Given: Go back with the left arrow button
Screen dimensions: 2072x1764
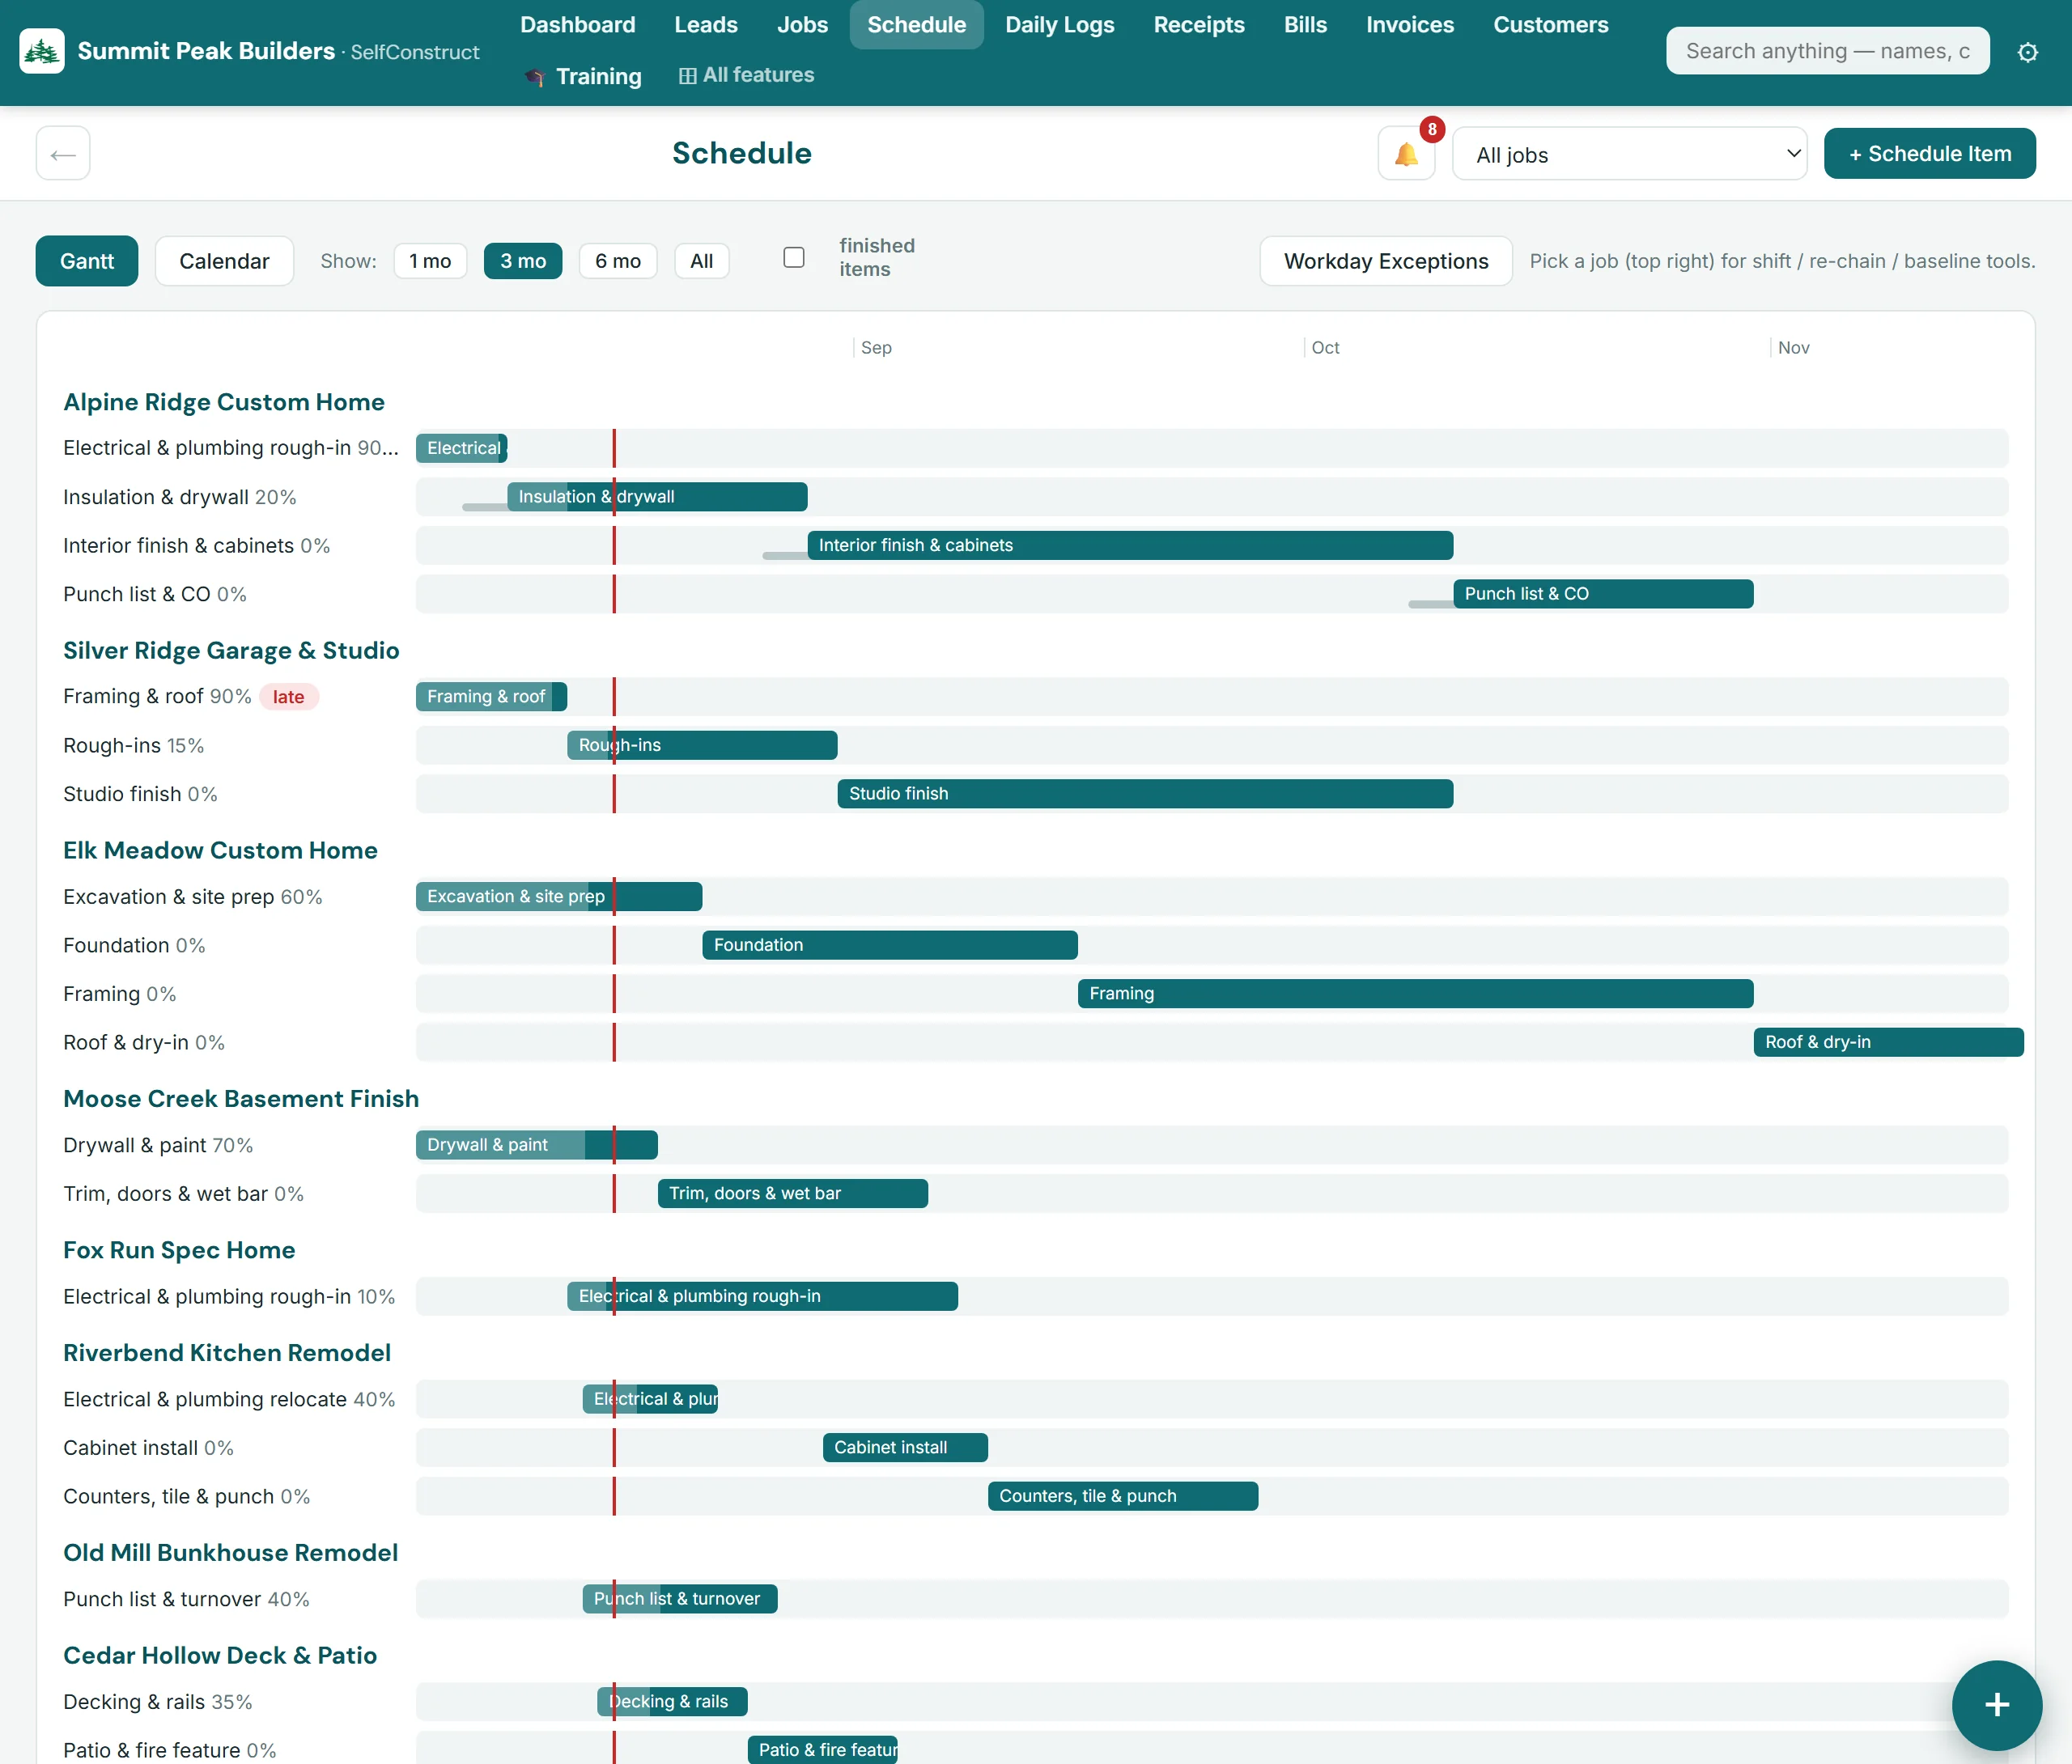Looking at the screenshot, I should [x=63, y=153].
